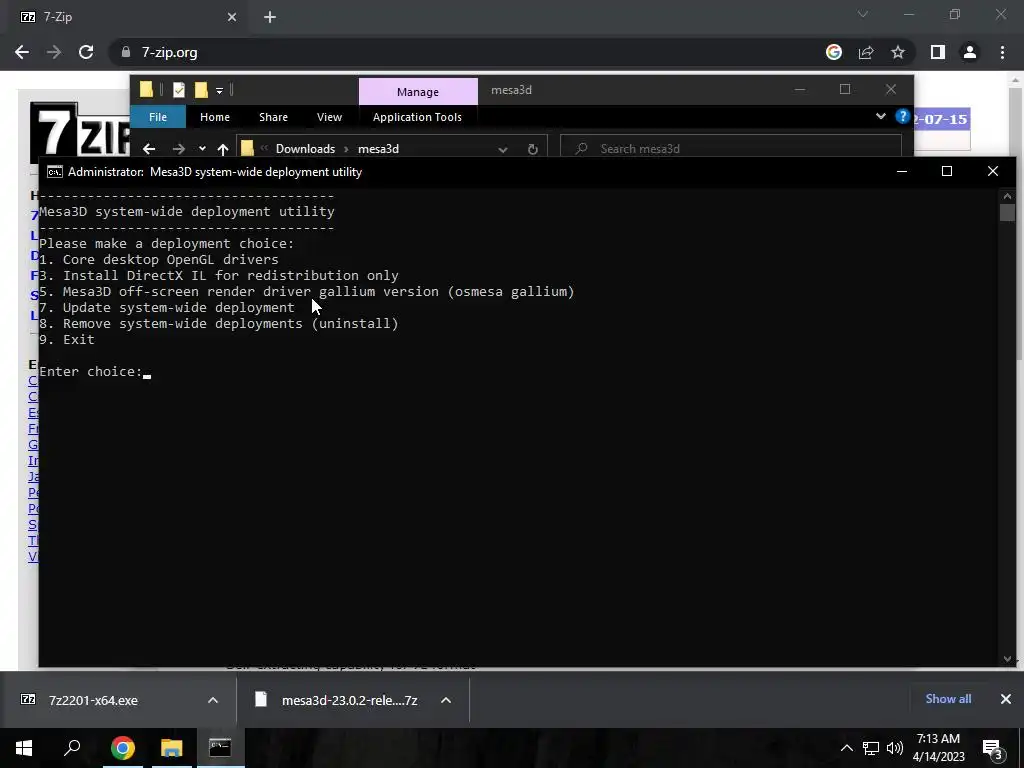Click the console vertical scroll thumb
The image size is (1024, 768).
tap(1007, 212)
